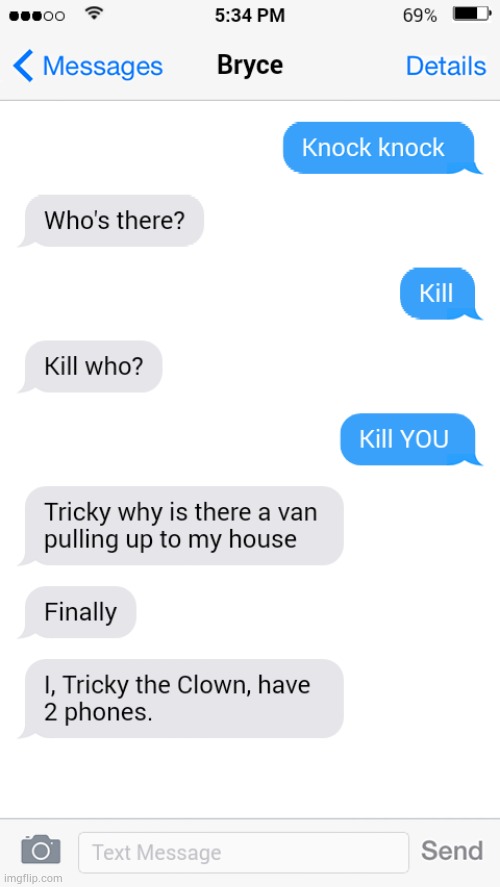500x887 pixels.
Task: Tap the blue back chevron arrow
Action: [x=23, y=66]
